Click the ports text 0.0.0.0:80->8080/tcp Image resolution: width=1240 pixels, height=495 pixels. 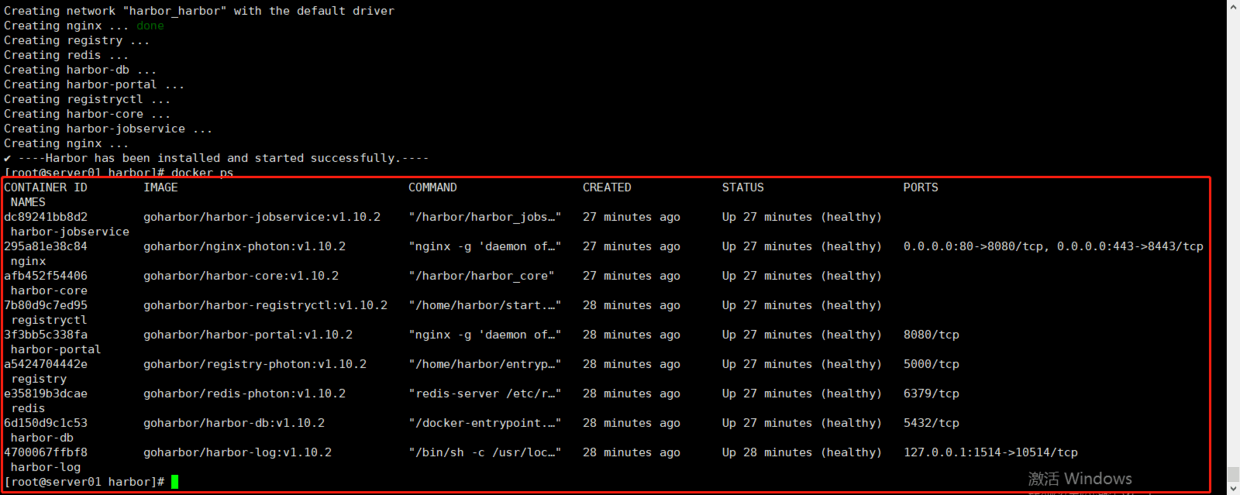point(973,246)
